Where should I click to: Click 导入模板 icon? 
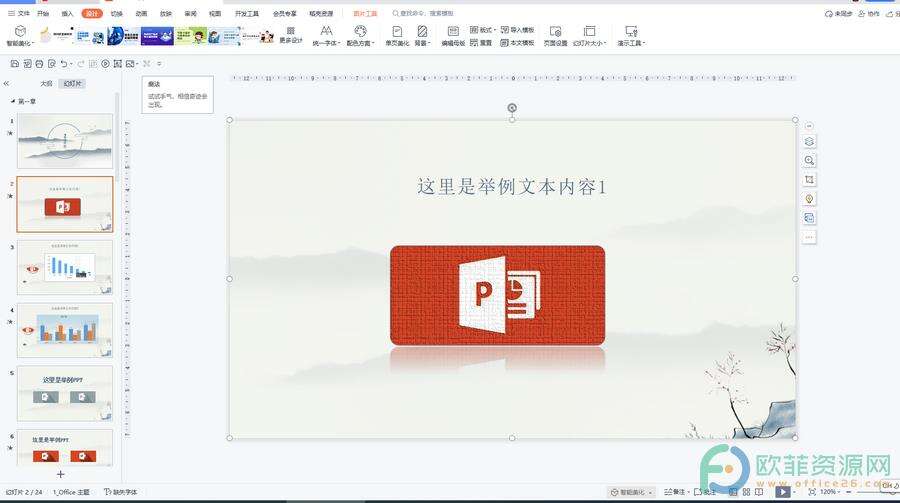point(505,29)
